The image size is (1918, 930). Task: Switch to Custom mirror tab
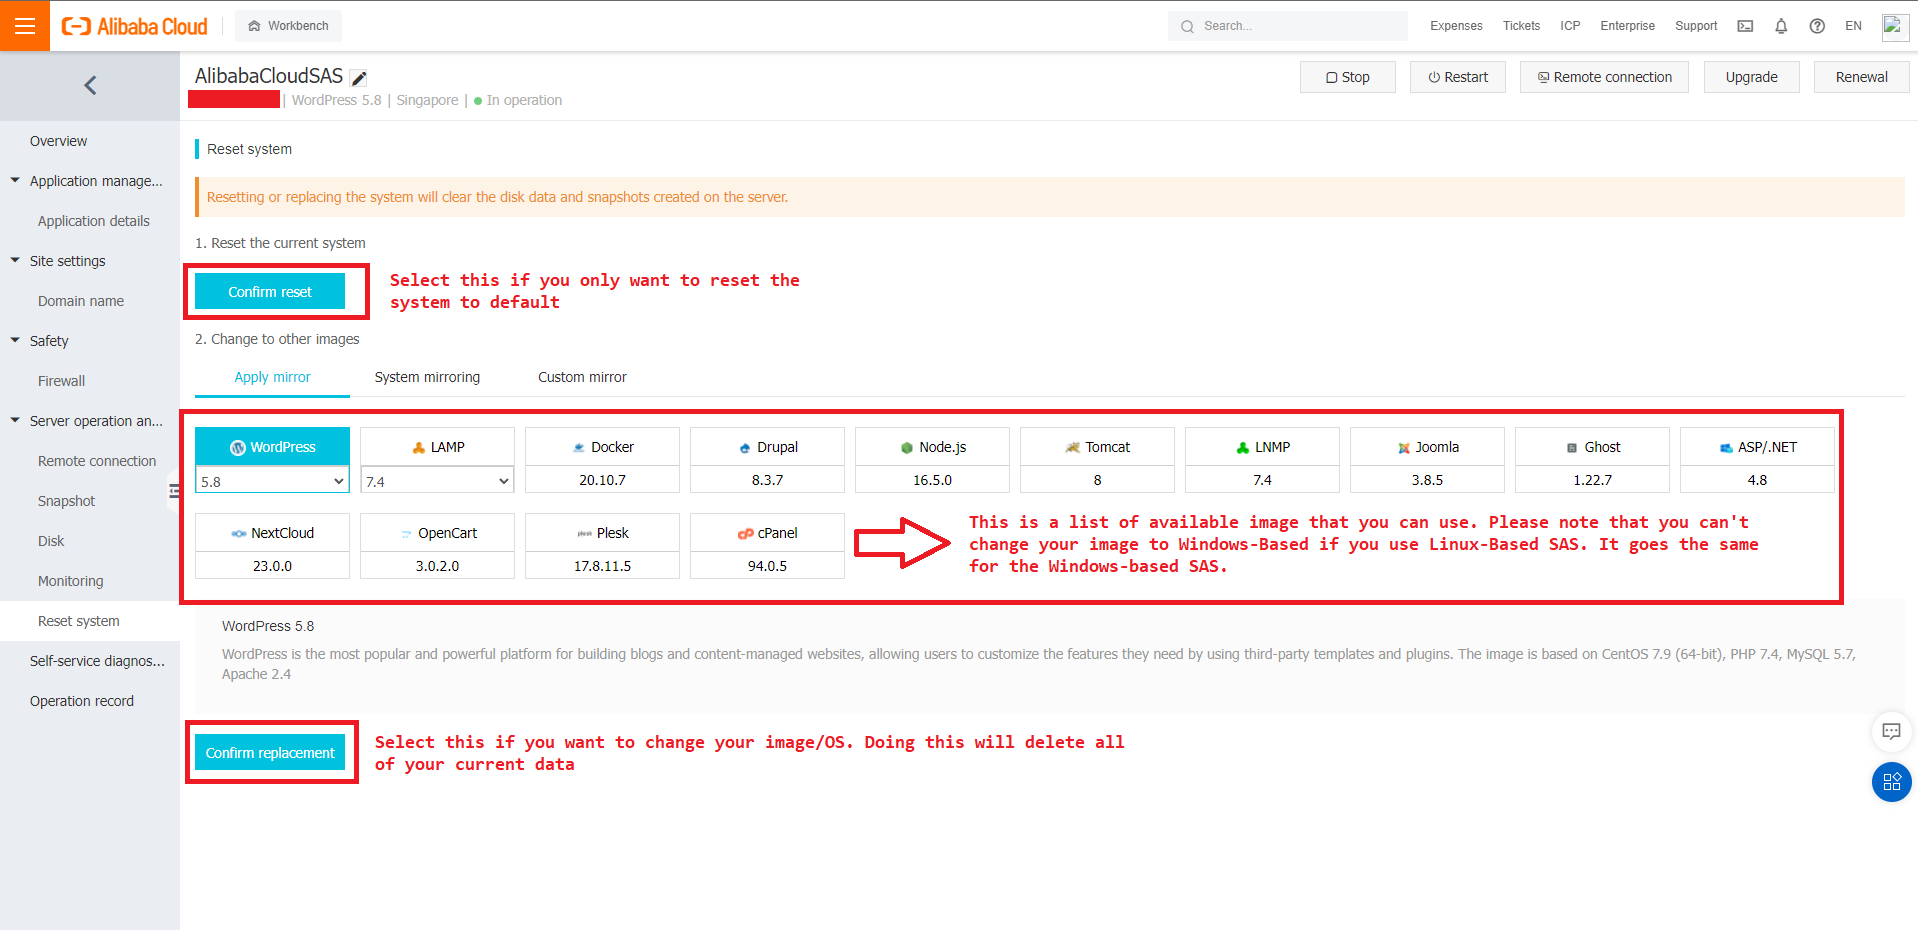click(x=582, y=377)
